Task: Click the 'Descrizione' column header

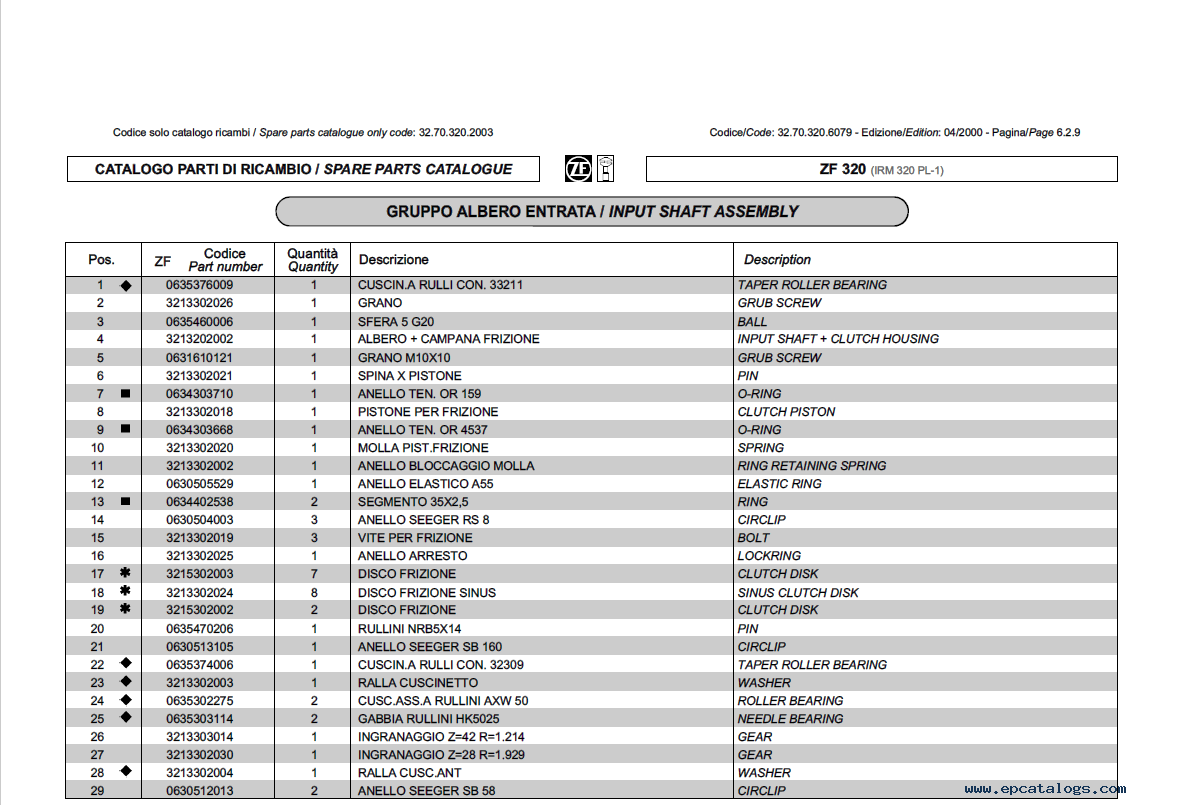Action: pyautogui.click(x=393, y=260)
